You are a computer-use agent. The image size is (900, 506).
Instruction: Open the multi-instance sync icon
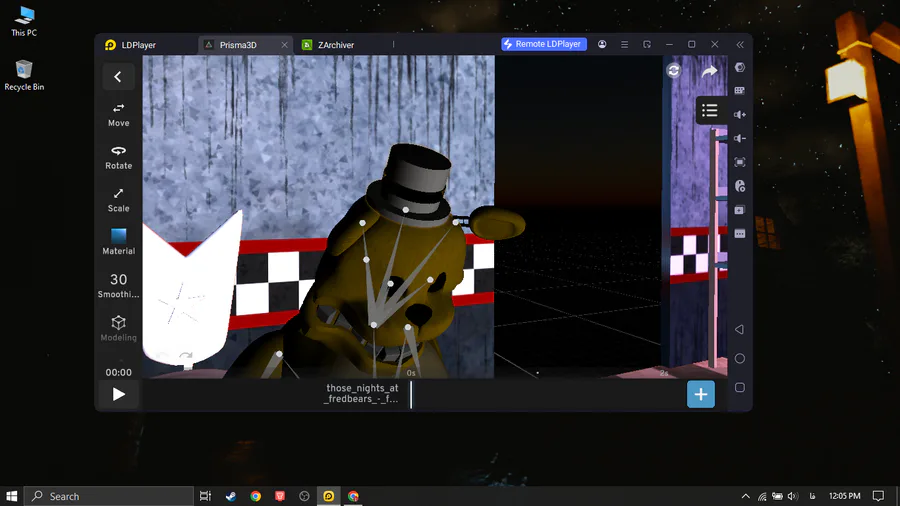(x=740, y=210)
